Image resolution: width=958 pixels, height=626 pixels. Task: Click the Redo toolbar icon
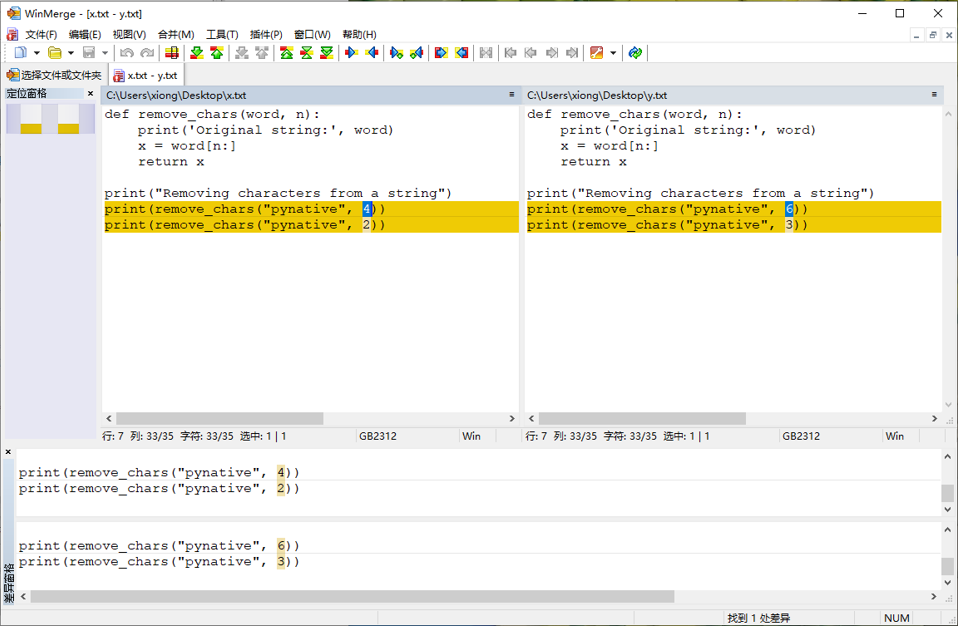click(147, 53)
